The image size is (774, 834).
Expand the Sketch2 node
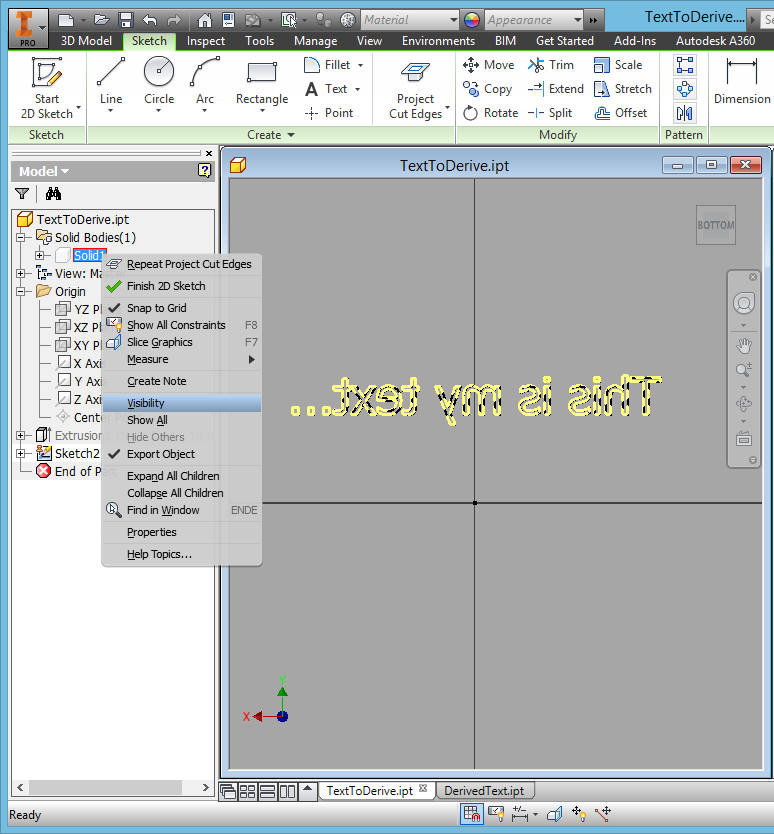pos(20,454)
